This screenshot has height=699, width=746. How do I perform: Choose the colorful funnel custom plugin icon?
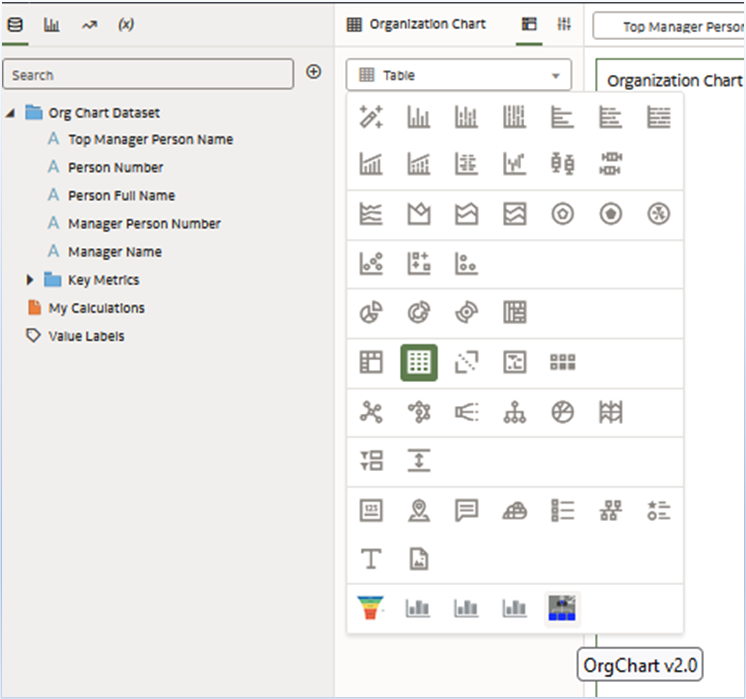371,608
